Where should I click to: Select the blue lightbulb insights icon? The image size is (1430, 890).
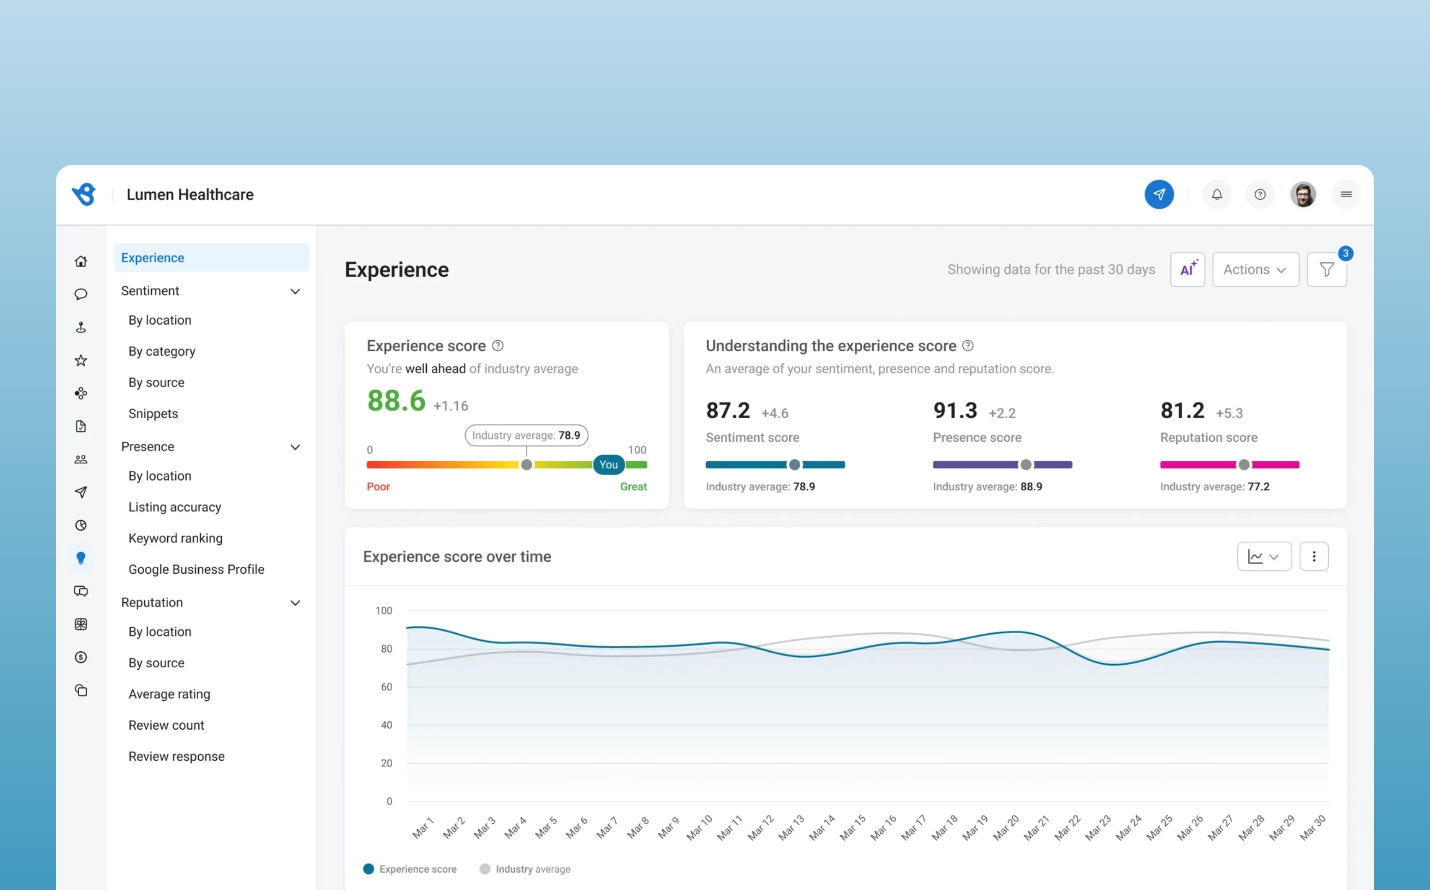(81, 558)
